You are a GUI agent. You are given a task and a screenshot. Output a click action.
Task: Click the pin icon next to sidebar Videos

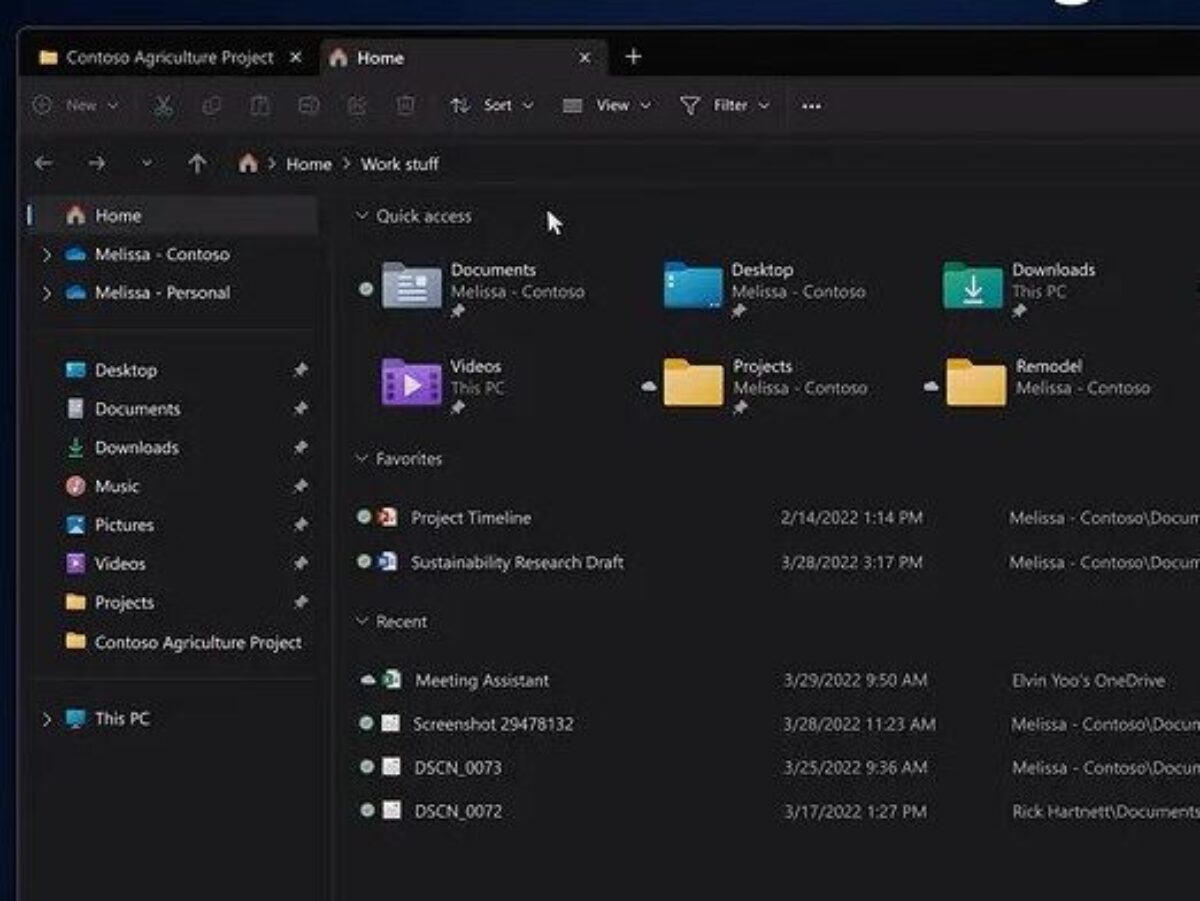coord(300,564)
